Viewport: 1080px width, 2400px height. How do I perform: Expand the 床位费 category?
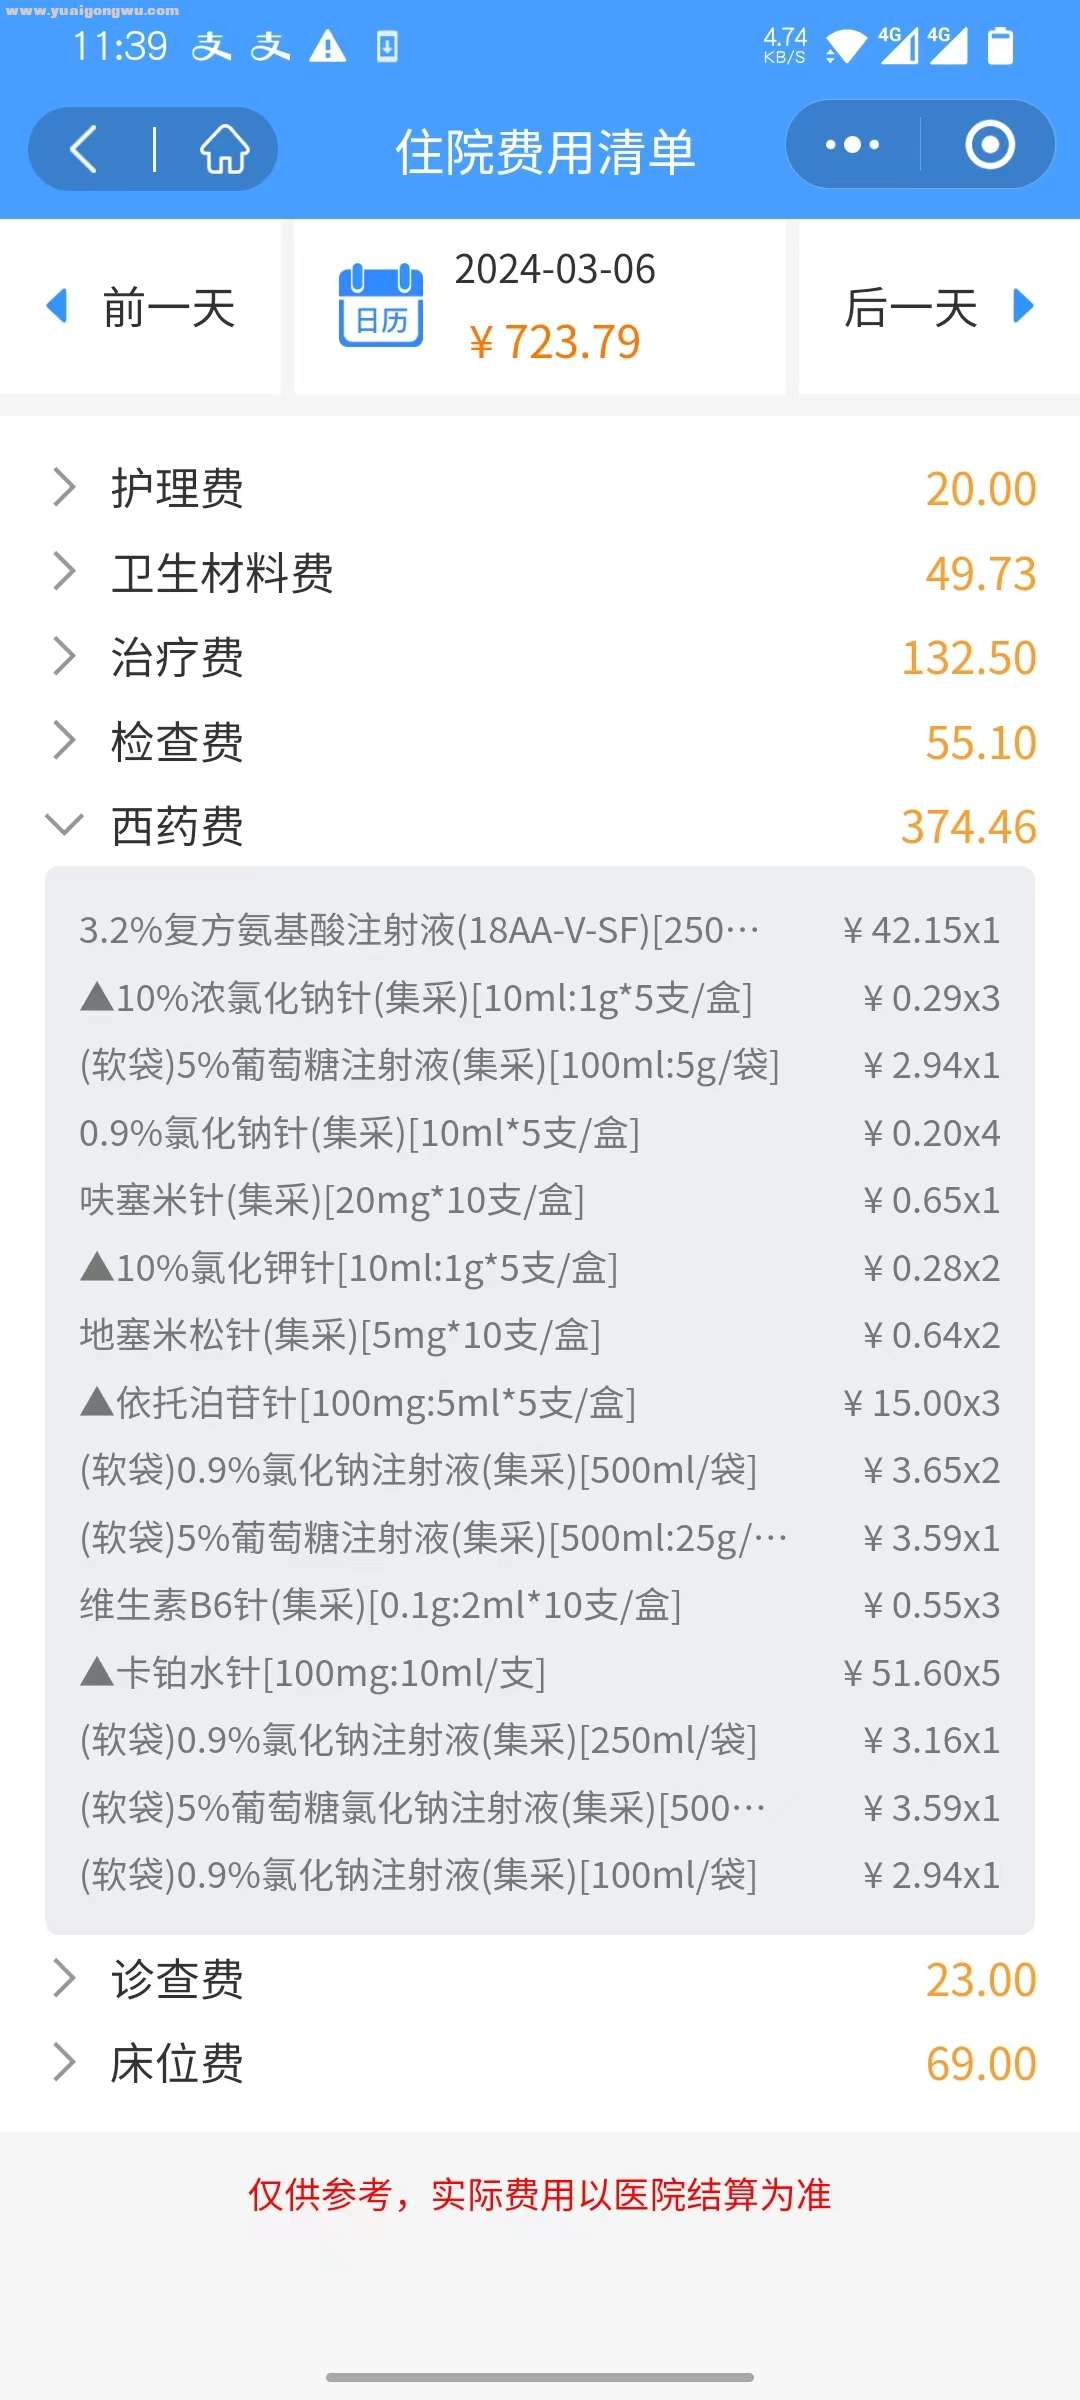pyautogui.click(x=540, y=2063)
